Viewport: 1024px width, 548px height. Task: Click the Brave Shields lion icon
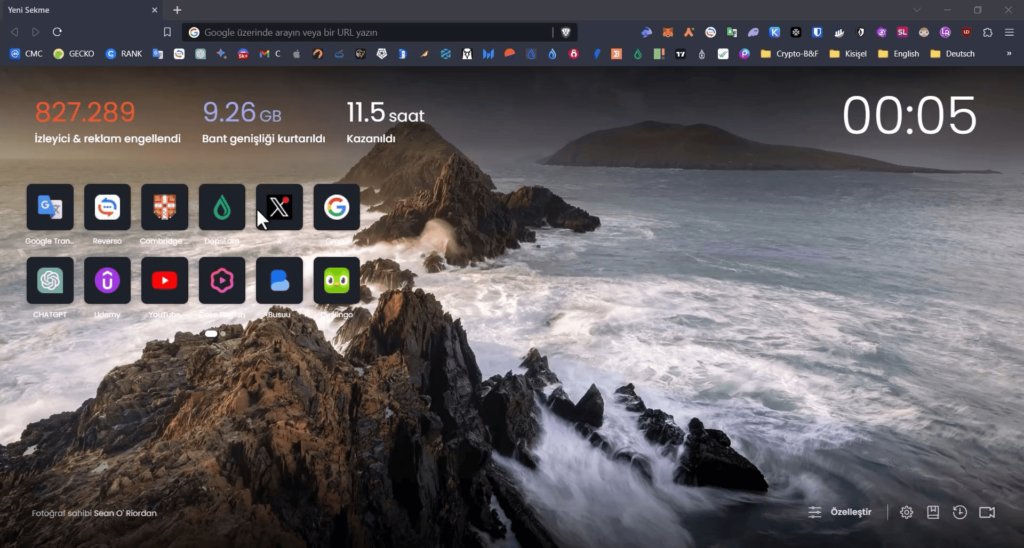(x=566, y=32)
